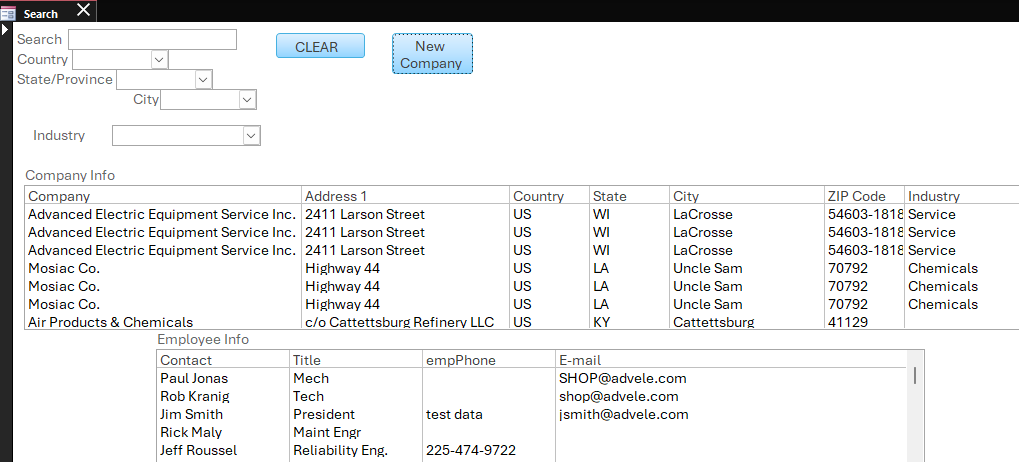This screenshot has height=462, width=1019.
Task: Select the Search tab
Action: click(48, 11)
